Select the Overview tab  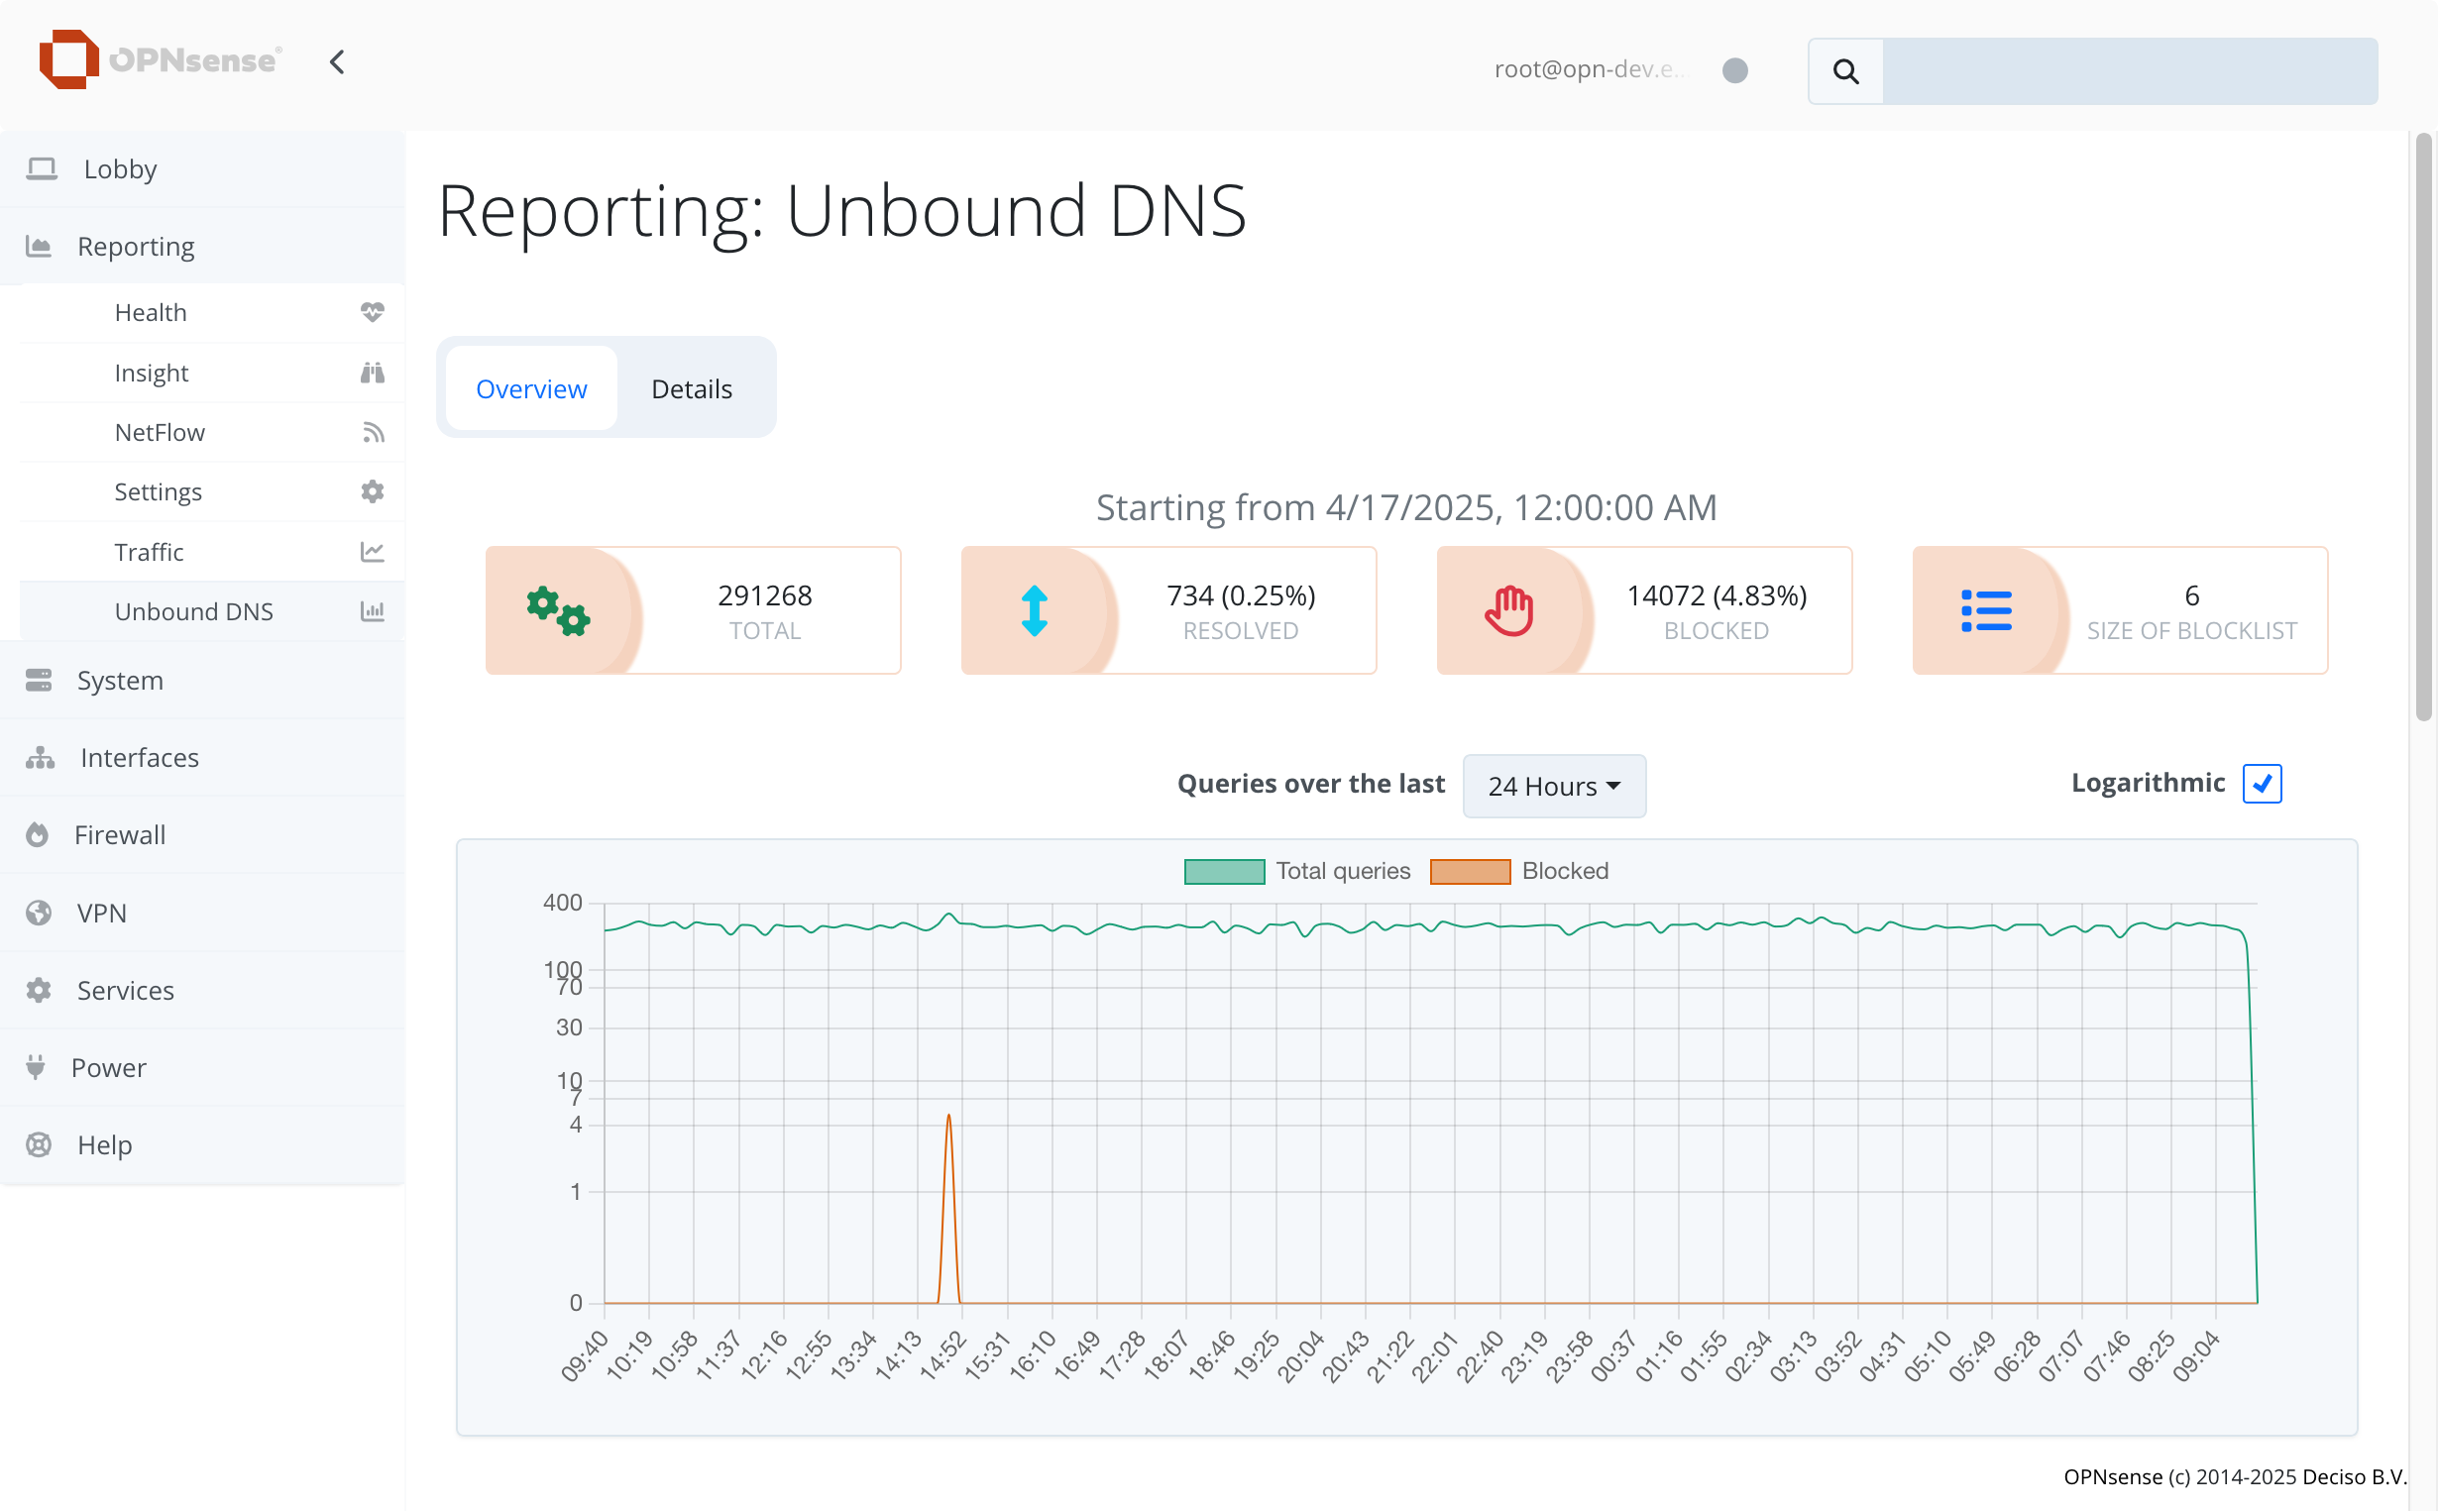pos(531,389)
